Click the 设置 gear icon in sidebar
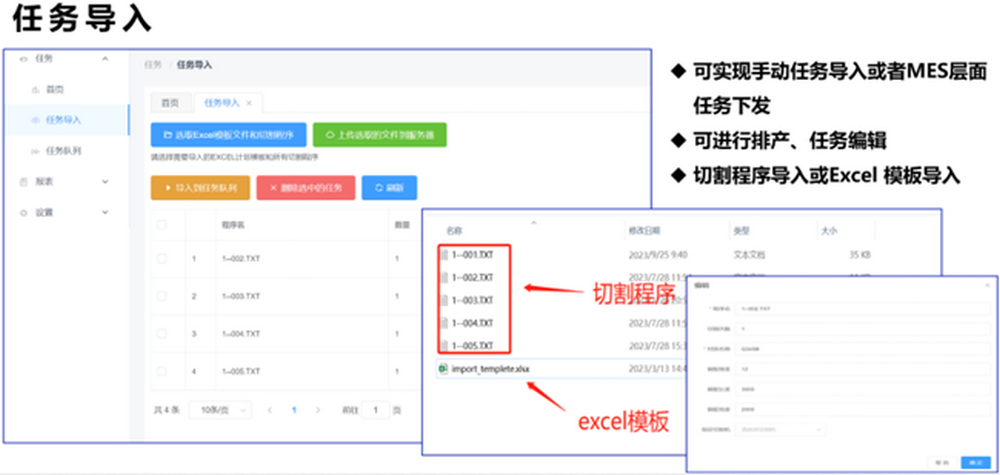1000x475 pixels. tap(25, 213)
